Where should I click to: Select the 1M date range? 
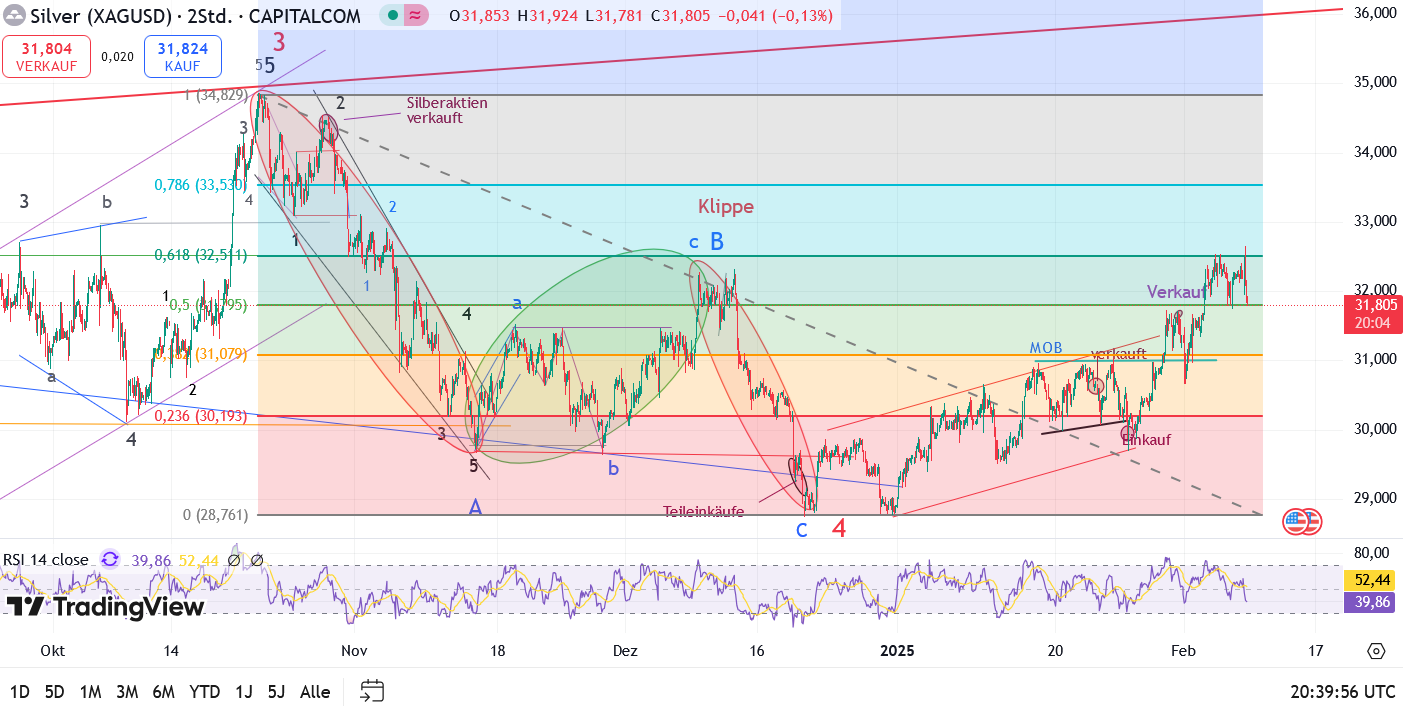click(90, 692)
